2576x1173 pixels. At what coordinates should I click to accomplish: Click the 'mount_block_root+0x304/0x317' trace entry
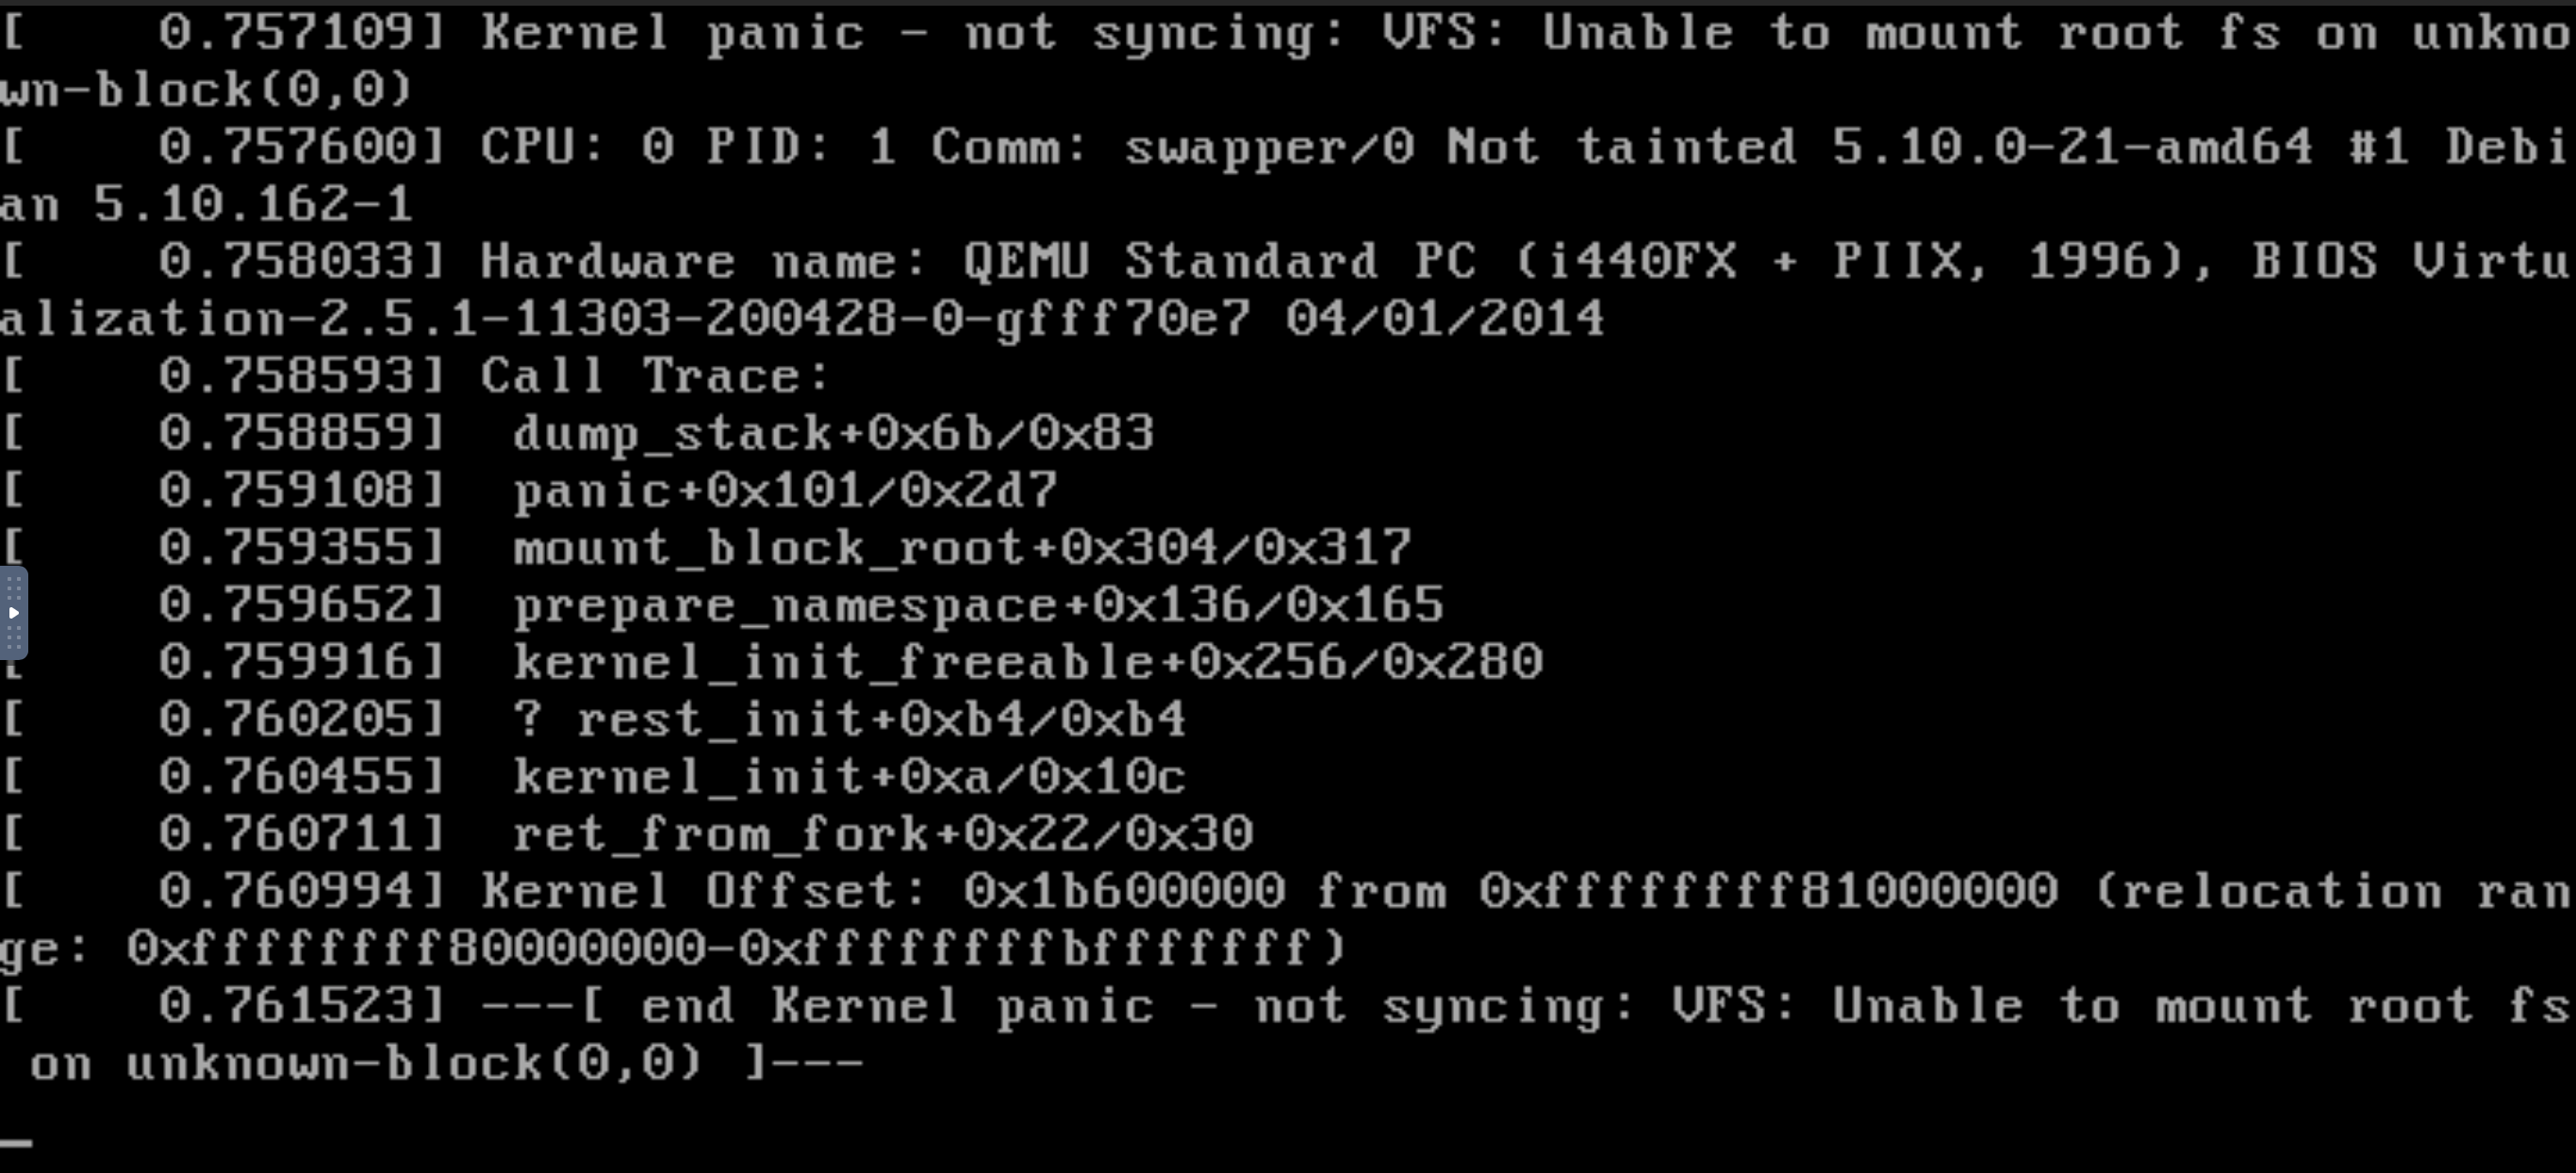(x=961, y=548)
